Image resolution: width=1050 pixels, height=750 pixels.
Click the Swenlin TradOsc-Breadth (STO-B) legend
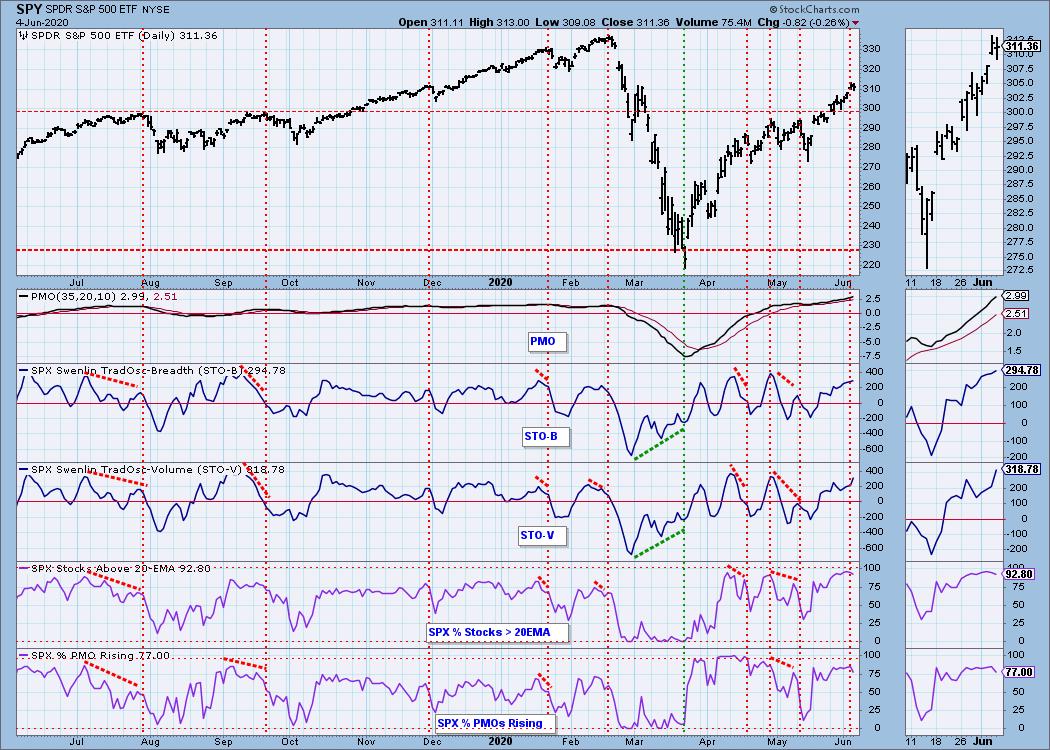point(158,370)
